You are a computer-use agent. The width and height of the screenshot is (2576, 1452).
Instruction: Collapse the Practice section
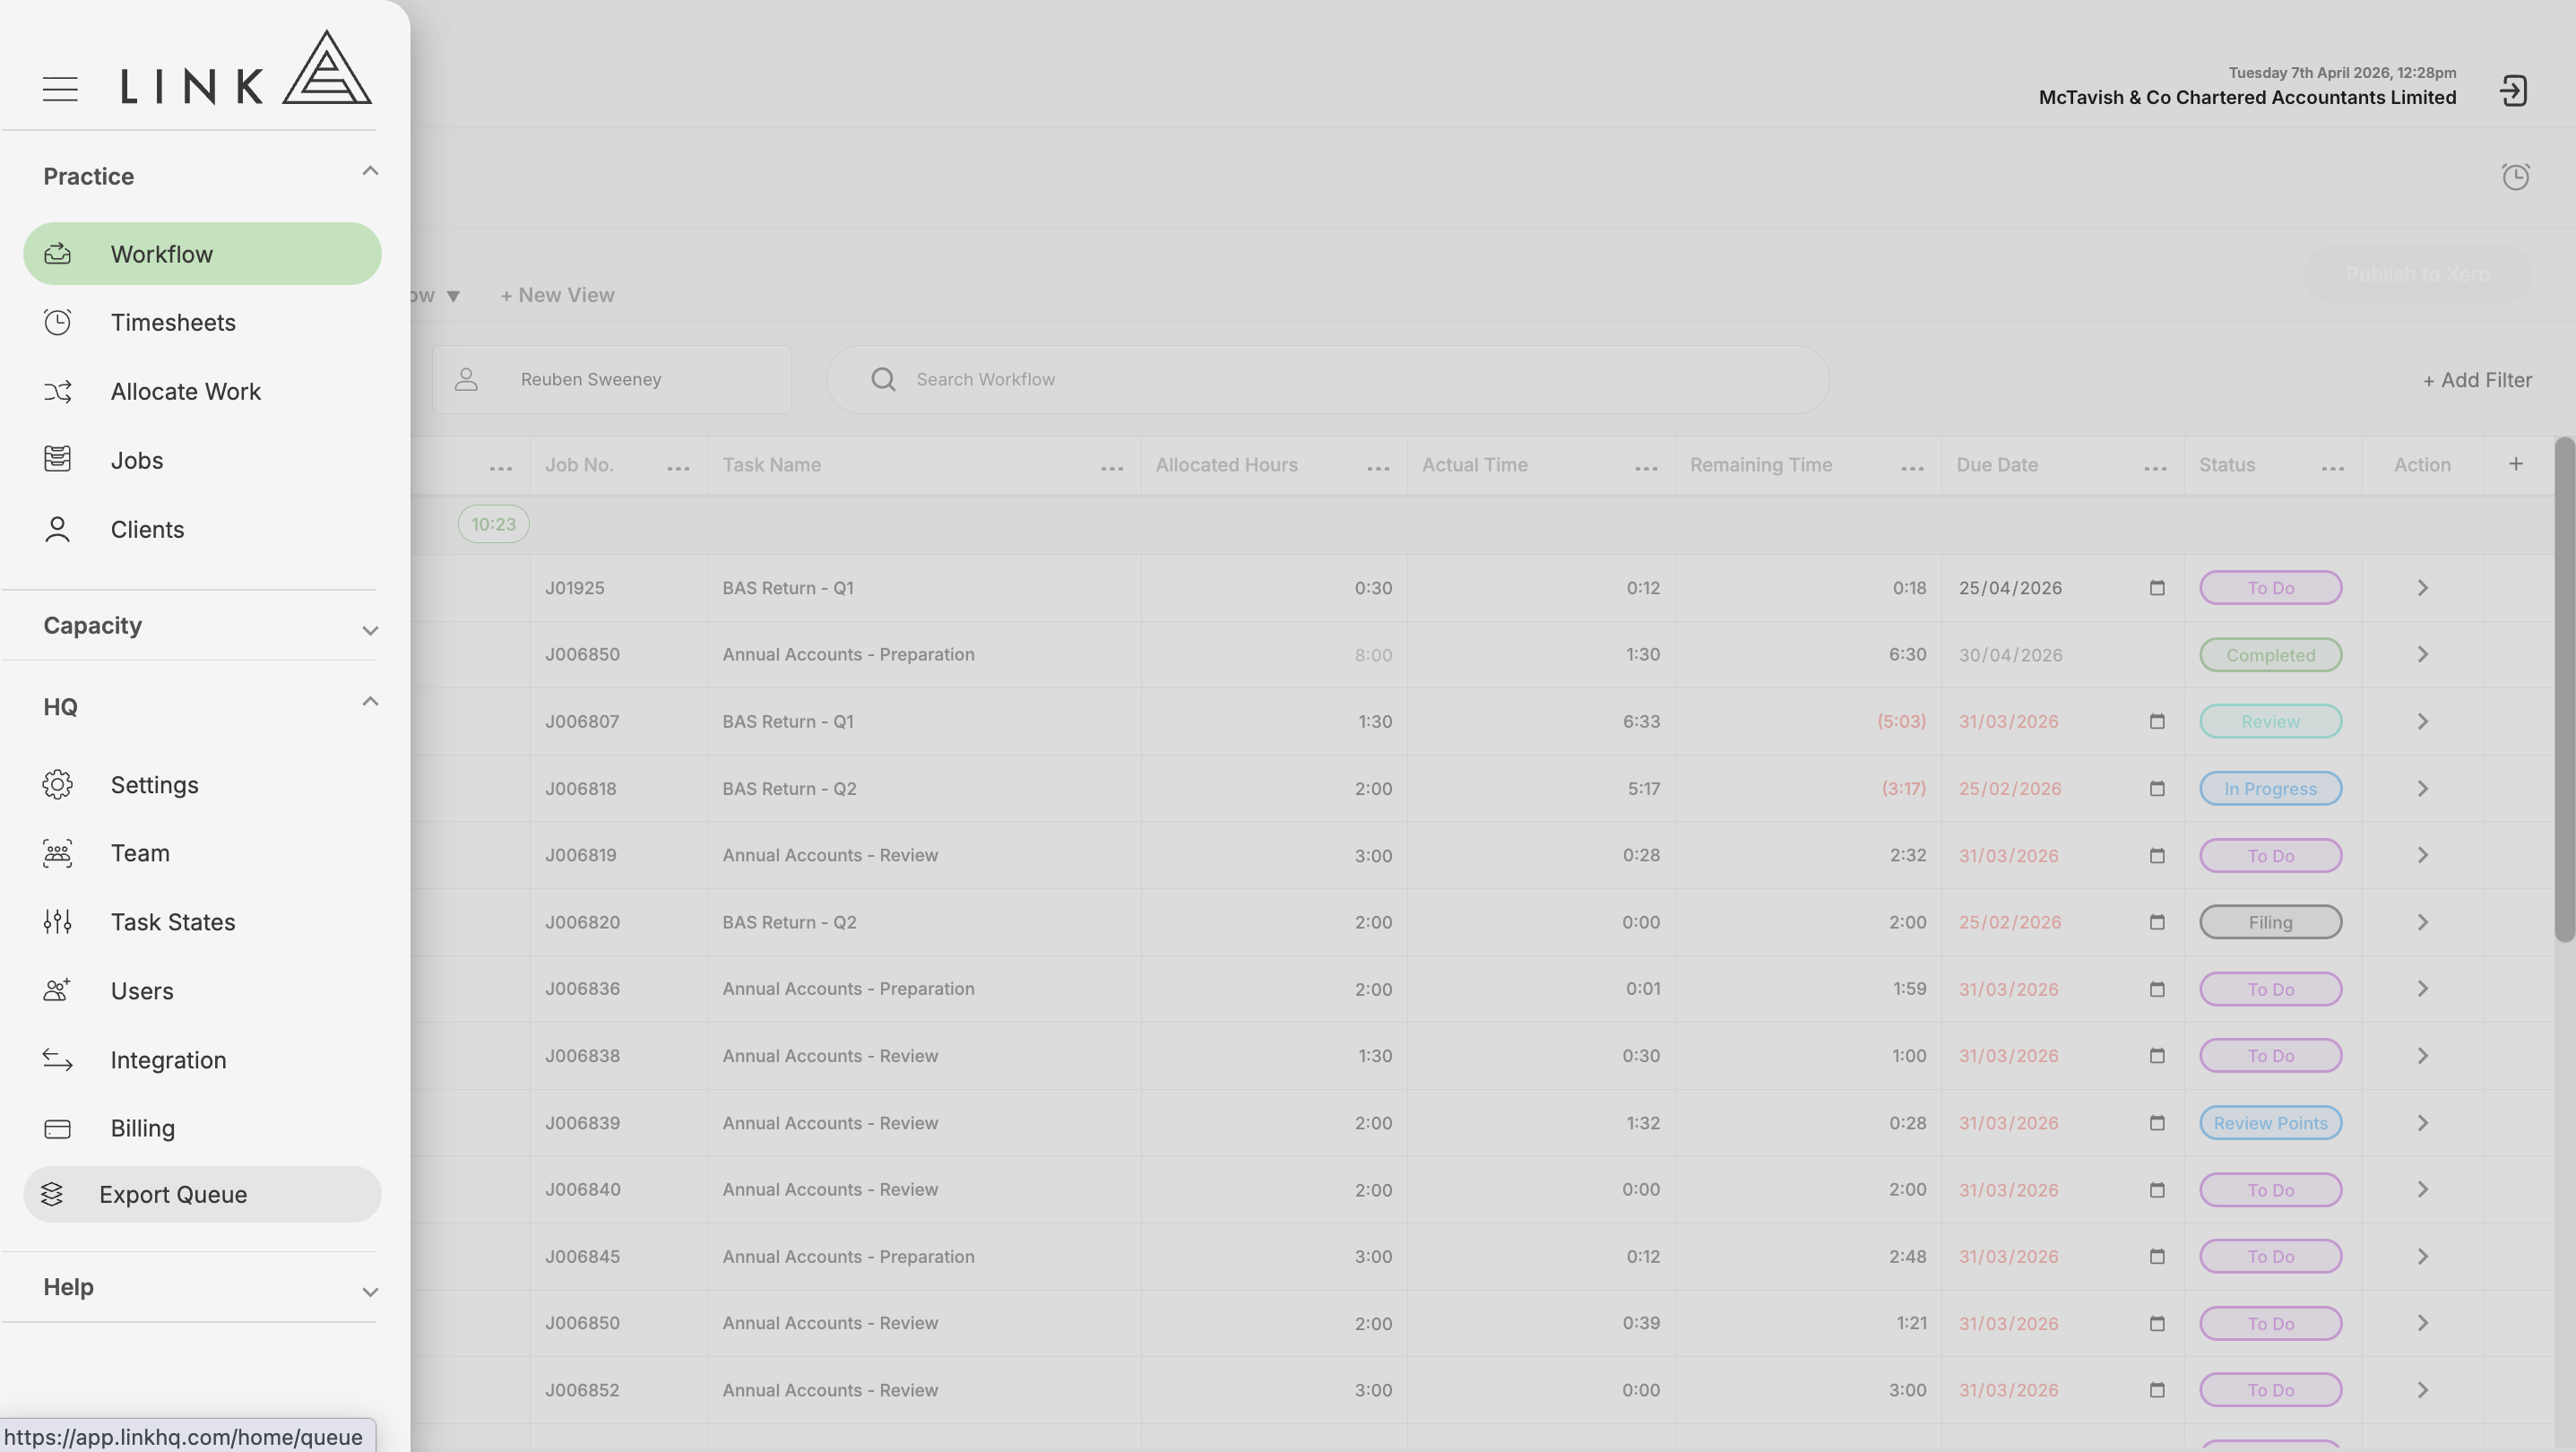point(370,171)
